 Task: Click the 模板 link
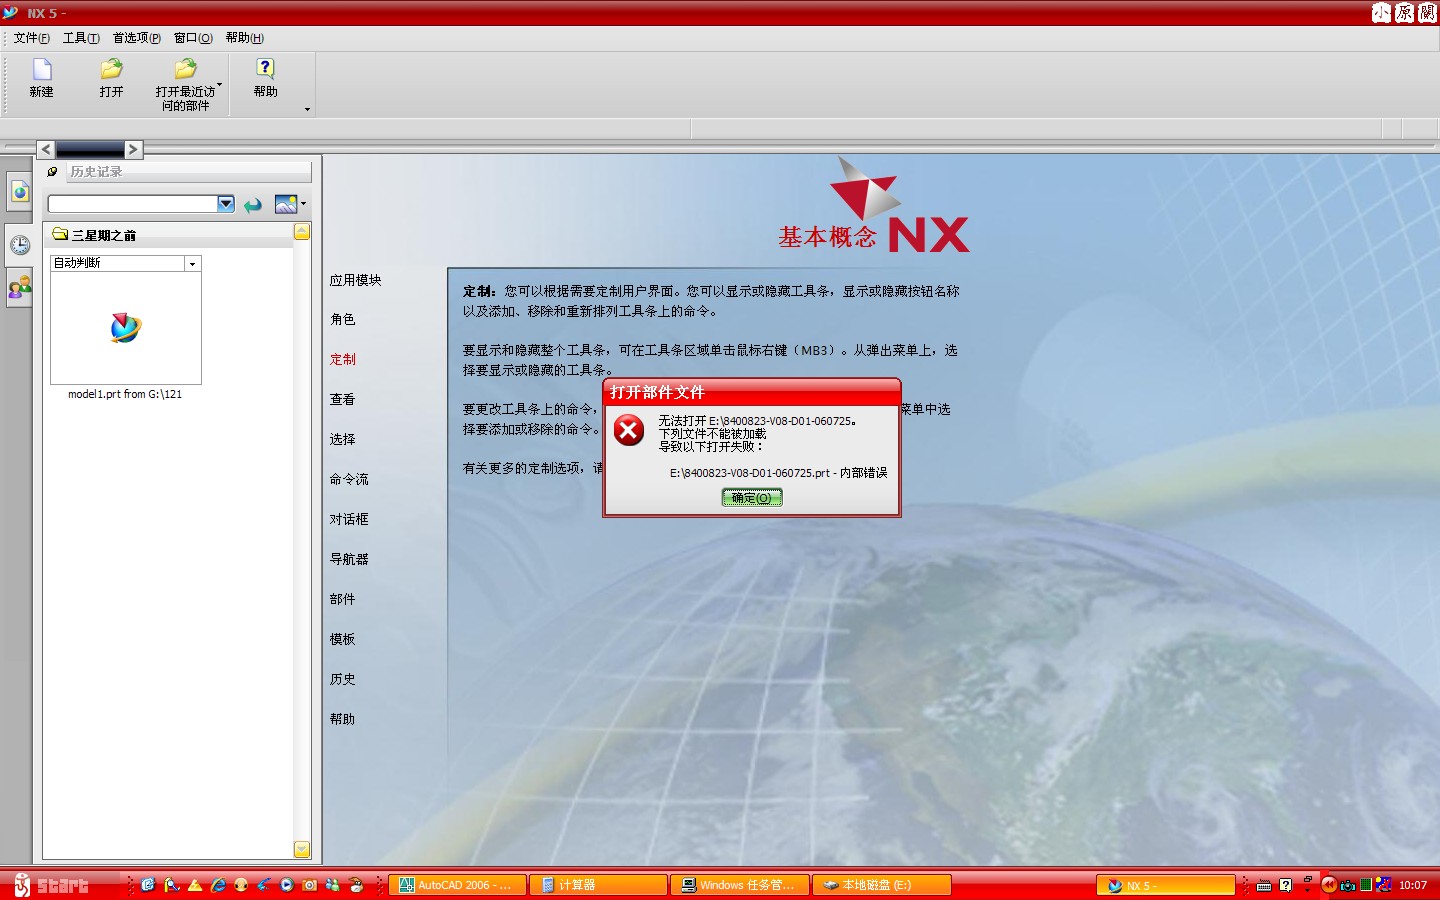[x=343, y=640]
